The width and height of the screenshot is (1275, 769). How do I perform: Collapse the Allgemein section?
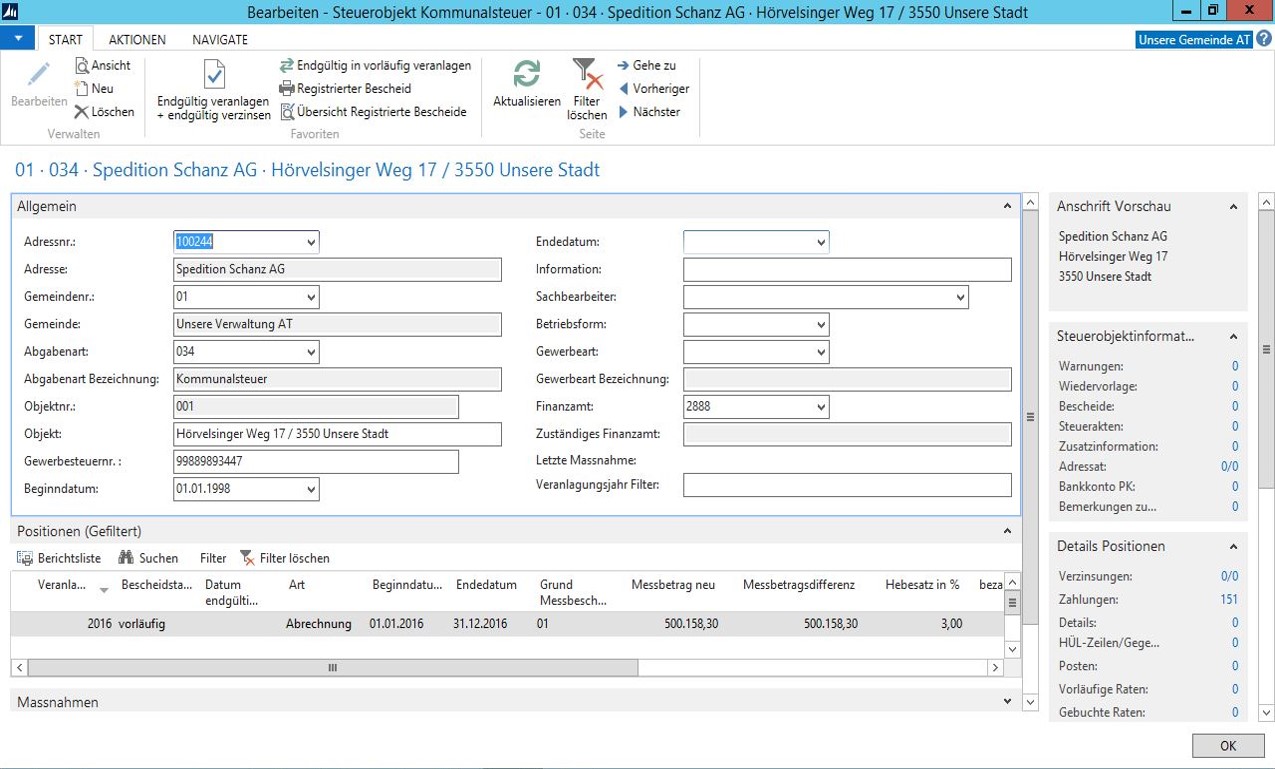[1007, 207]
